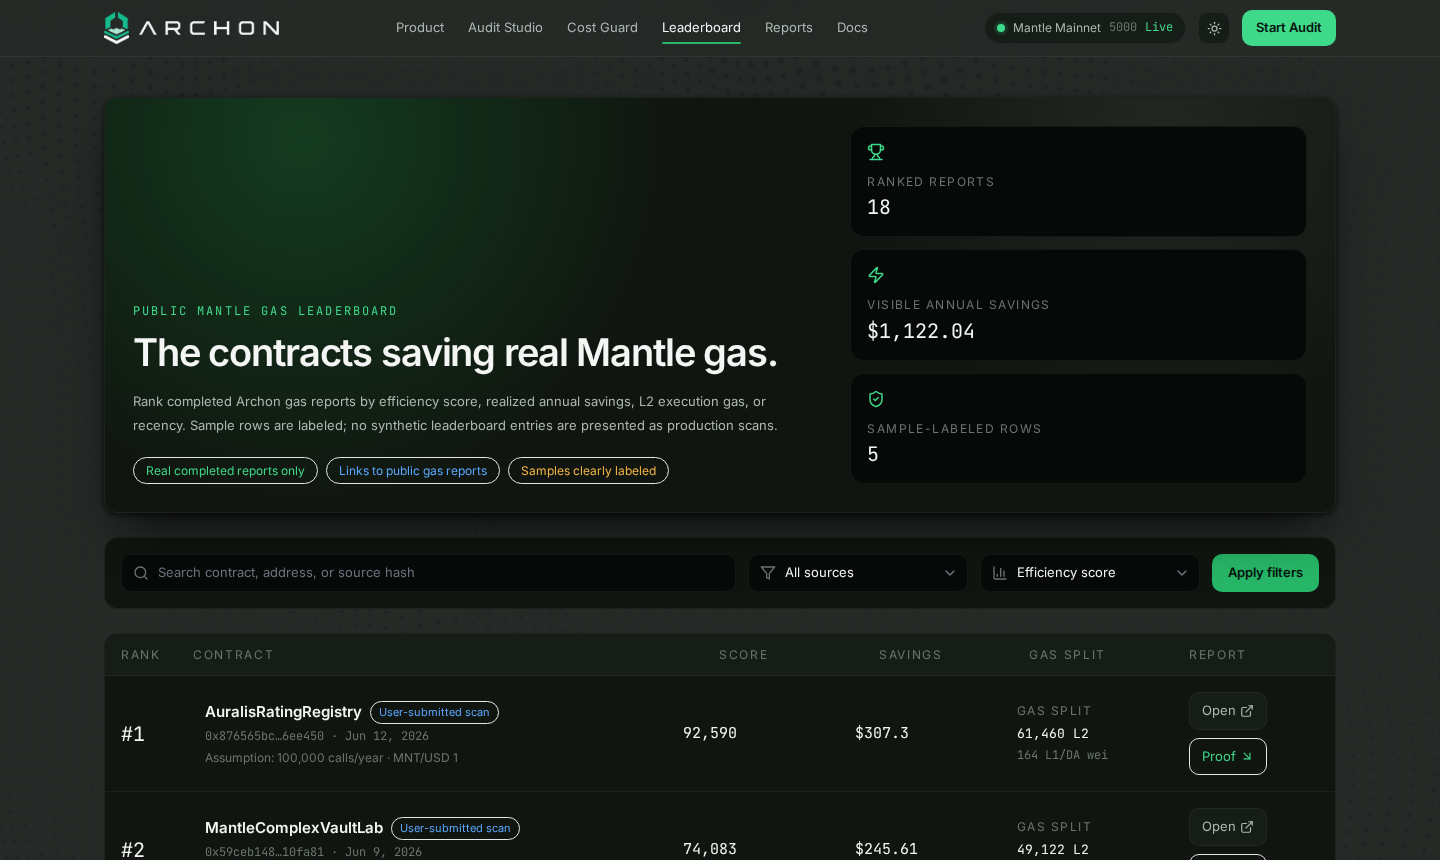Click the arrow icon on the Proof button
This screenshot has height=860, width=1440.
pos(1247,757)
